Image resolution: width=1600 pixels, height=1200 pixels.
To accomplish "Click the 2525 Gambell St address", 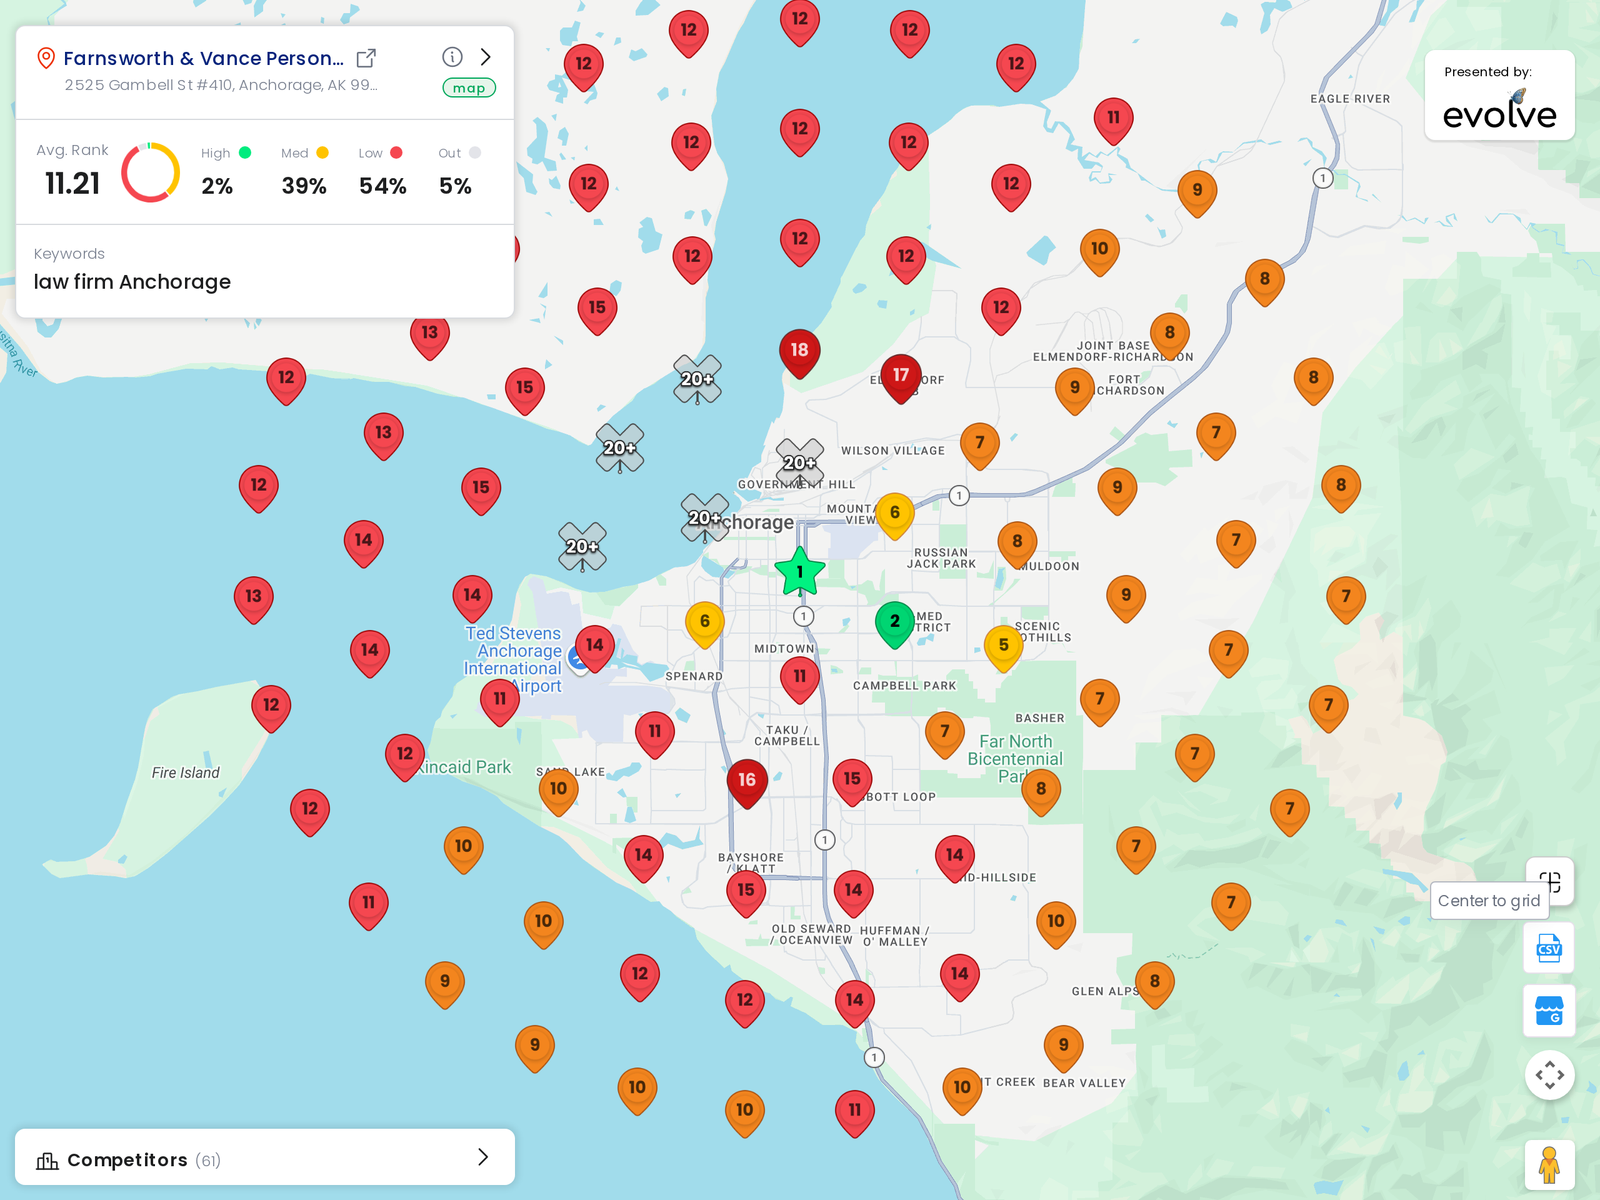I will coord(221,85).
